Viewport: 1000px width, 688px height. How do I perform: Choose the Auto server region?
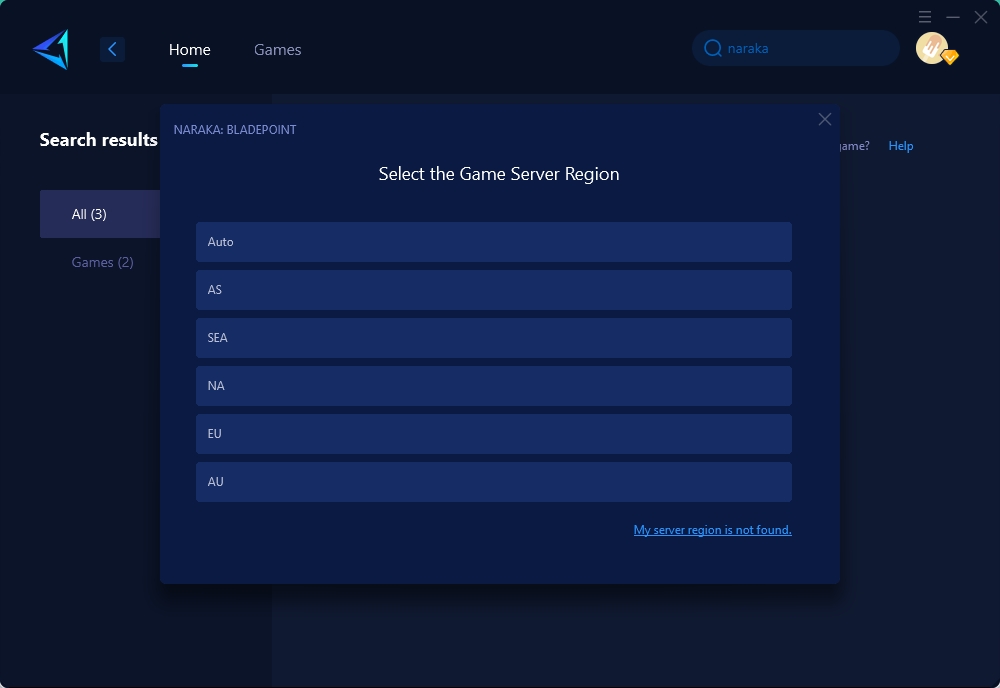tap(494, 242)
